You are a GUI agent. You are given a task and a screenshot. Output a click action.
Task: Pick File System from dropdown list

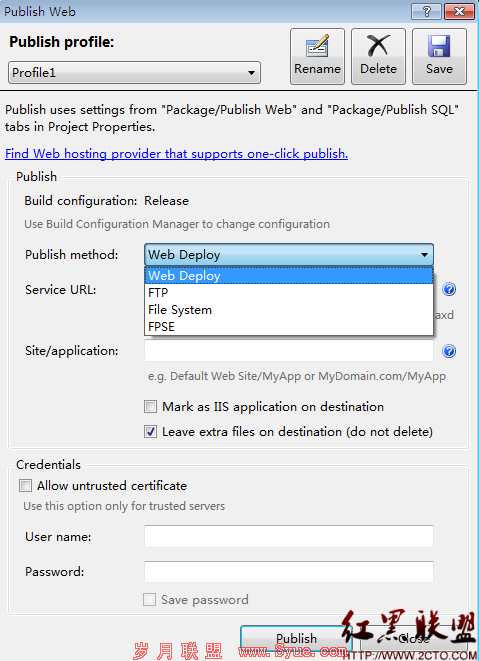click(289, 310)
